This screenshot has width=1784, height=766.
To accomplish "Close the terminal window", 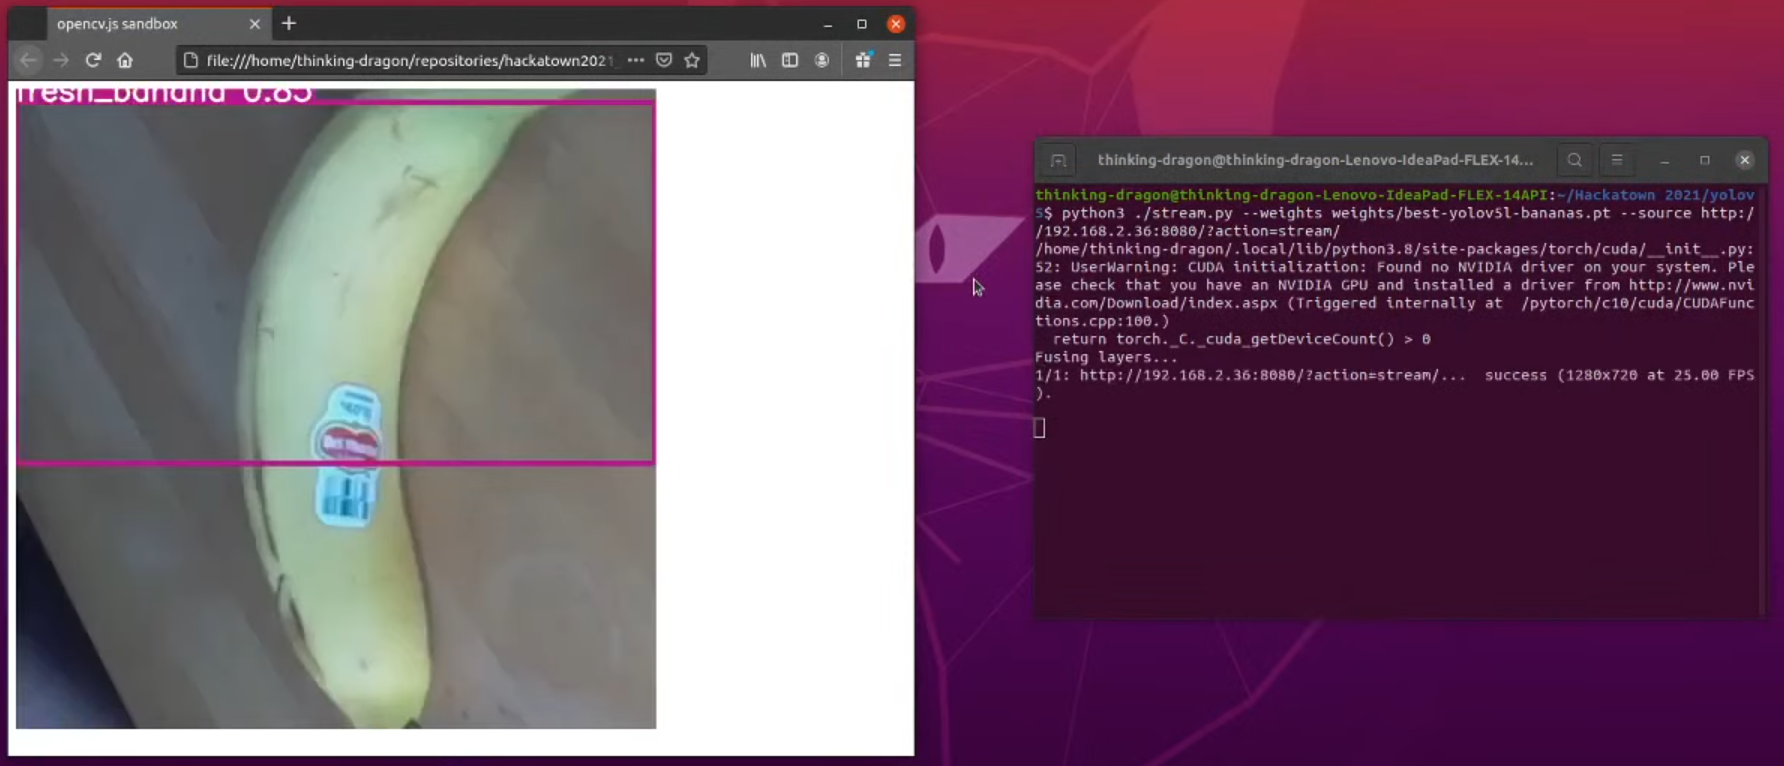I will pos(1745,160).
